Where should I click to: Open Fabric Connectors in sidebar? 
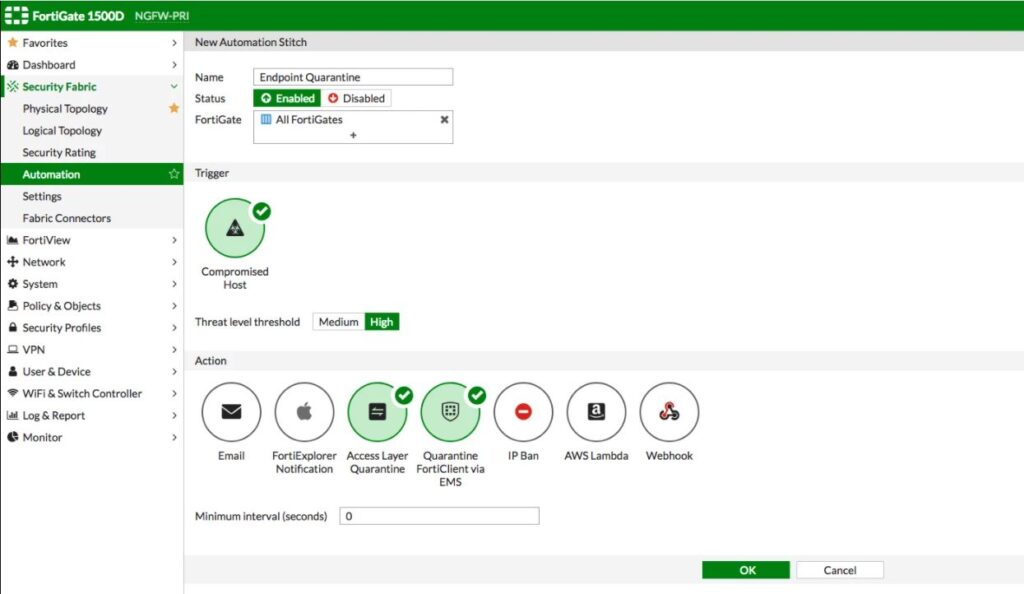(x=67, y=218)
